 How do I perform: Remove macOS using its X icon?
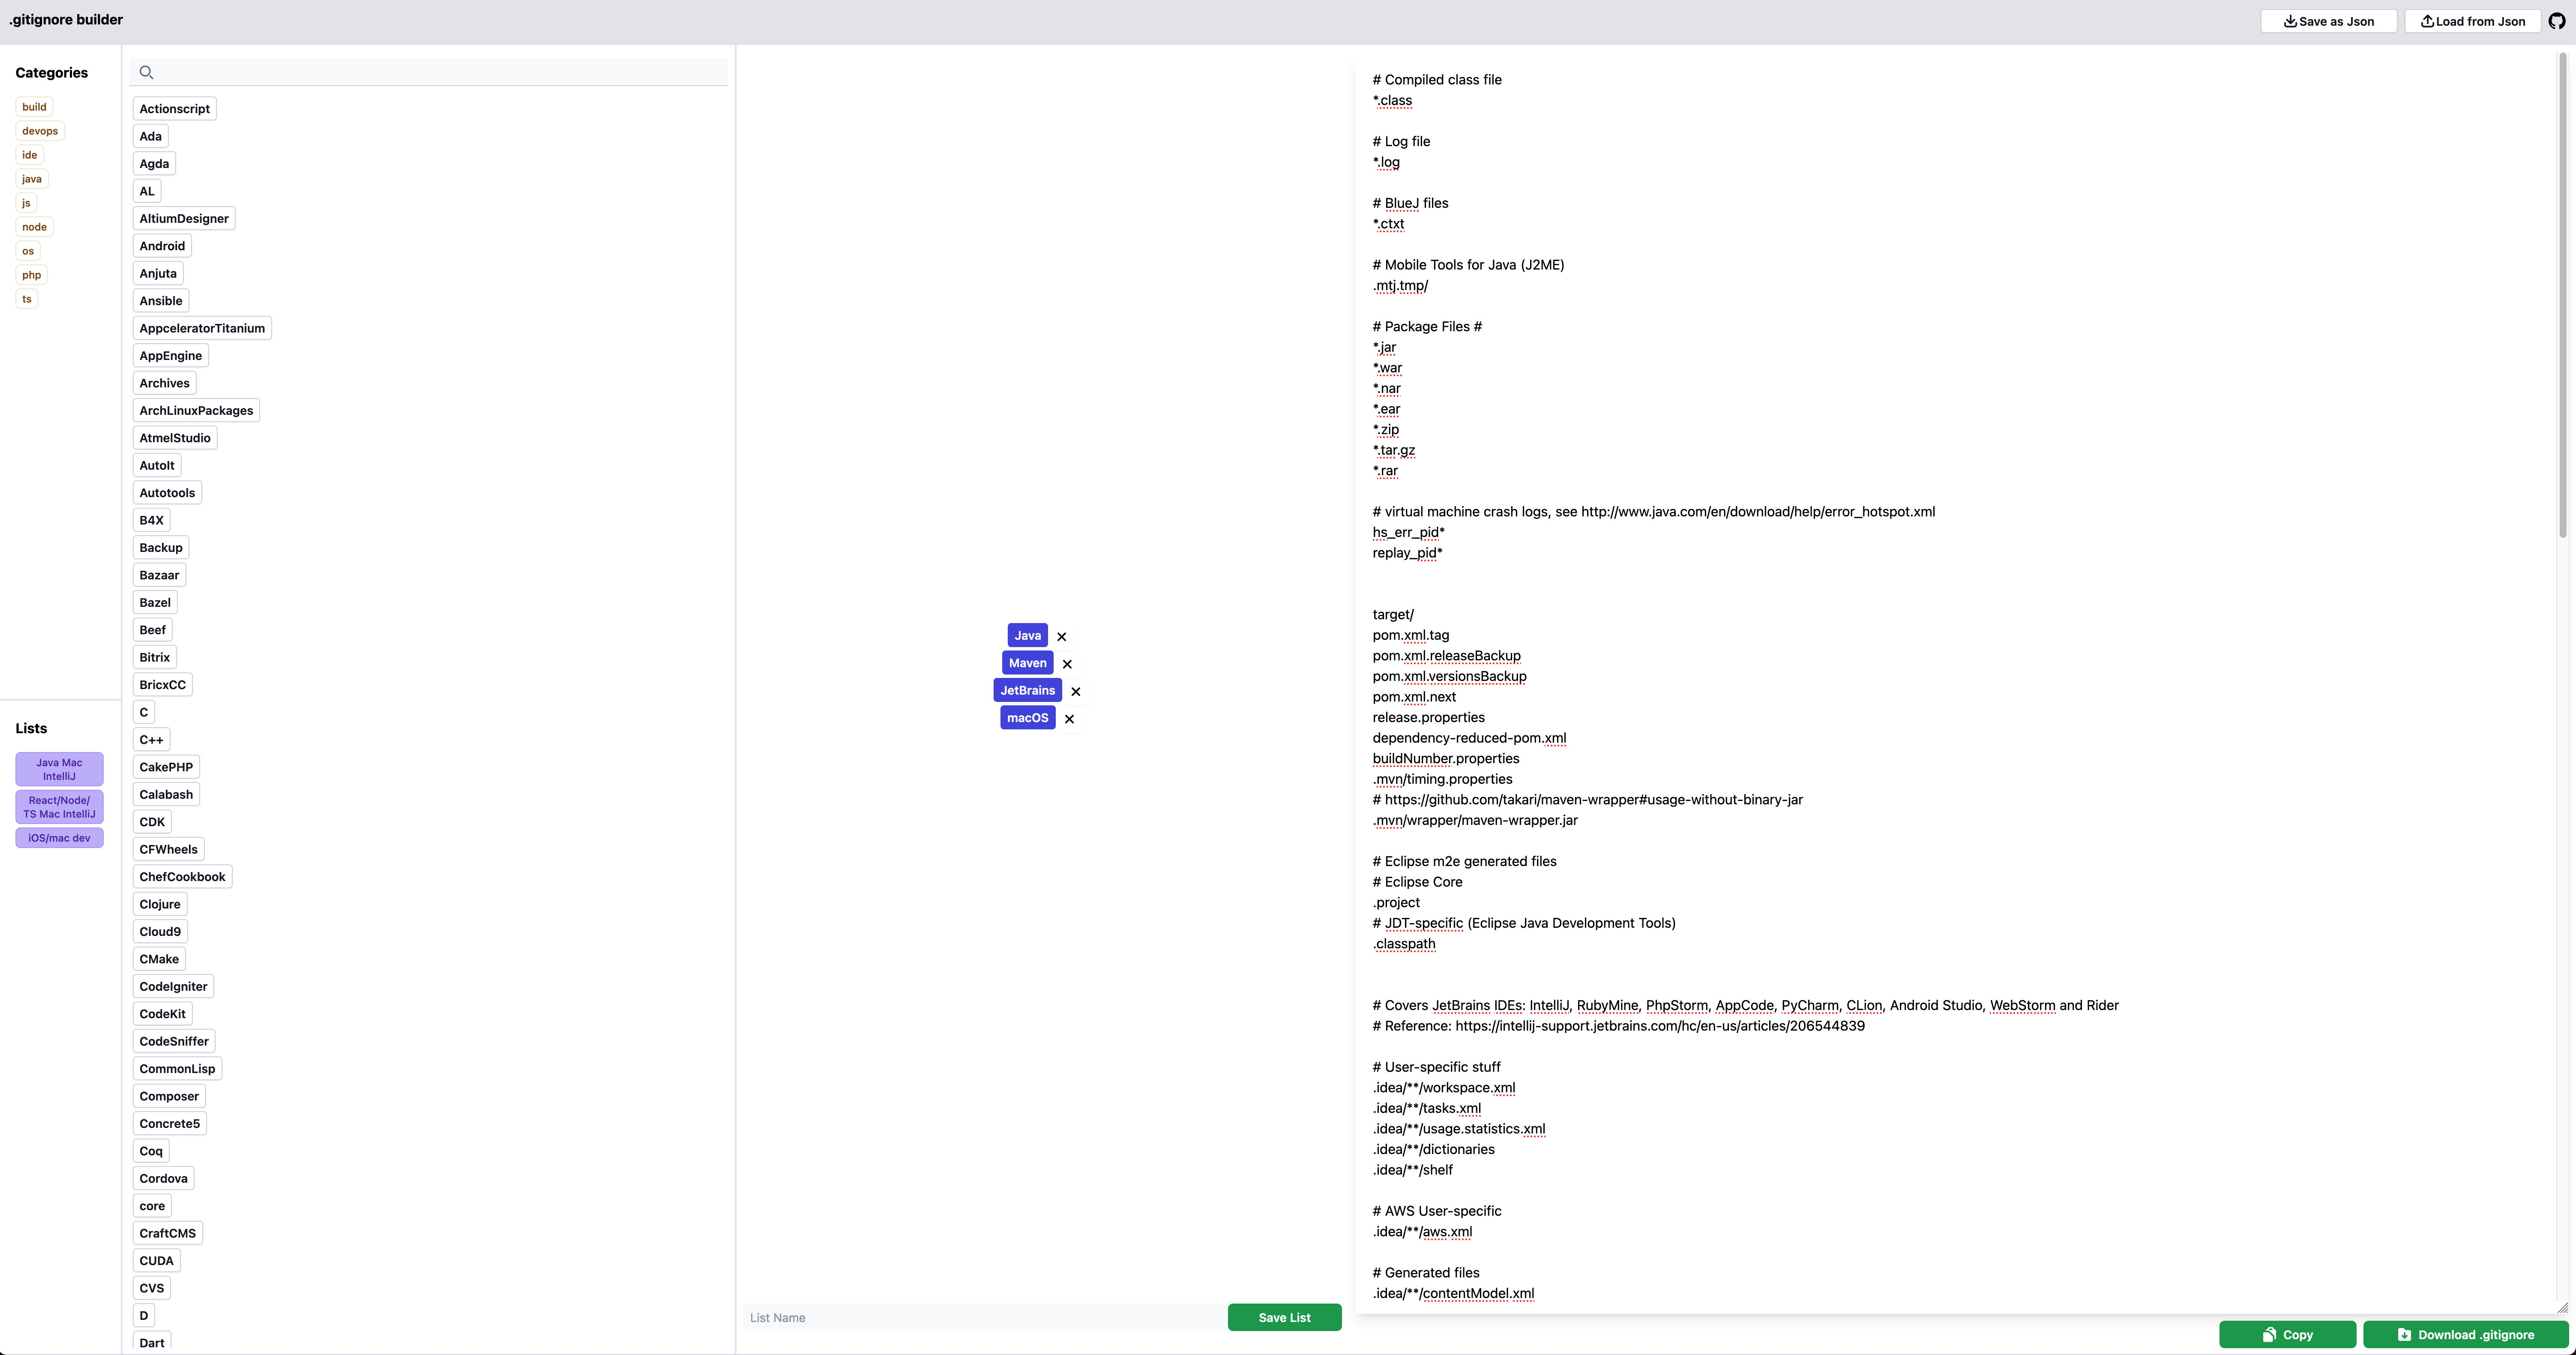1069,719
